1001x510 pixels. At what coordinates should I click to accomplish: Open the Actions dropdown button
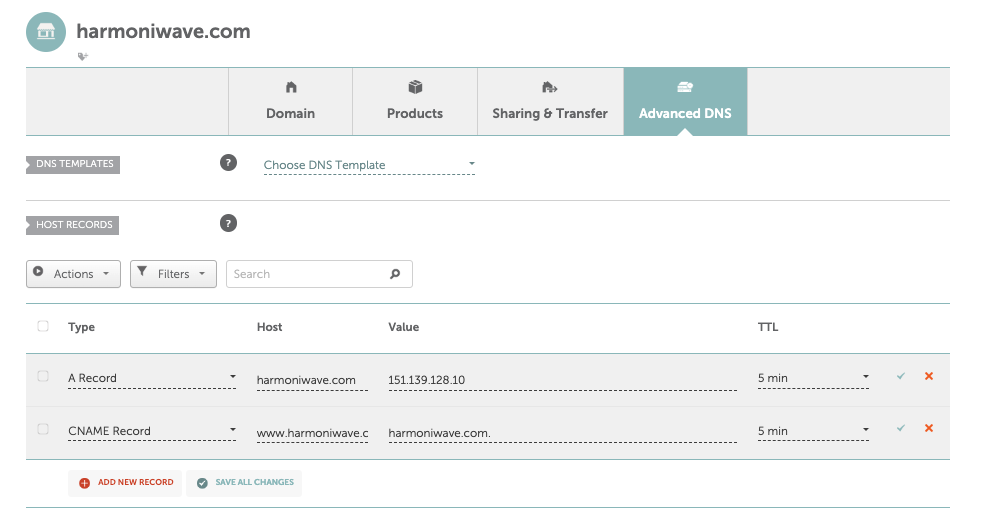(x=73, y=274)
